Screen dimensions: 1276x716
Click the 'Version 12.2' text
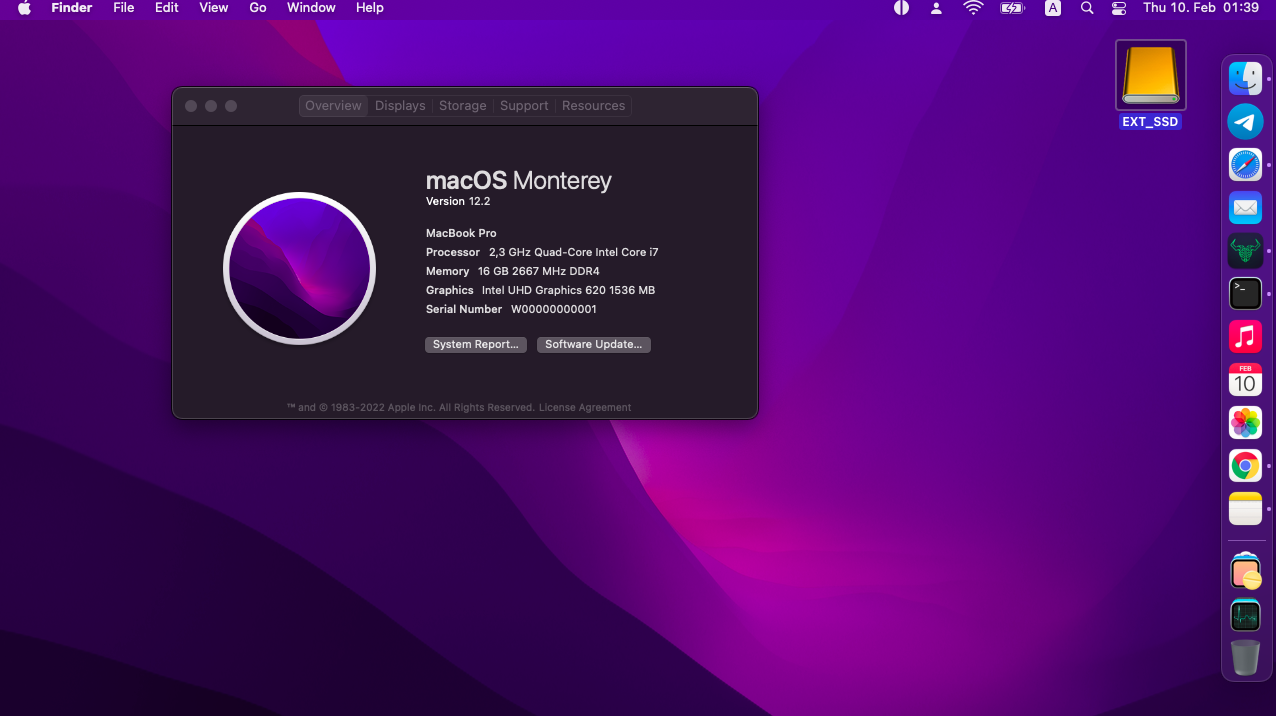click(458, 202)
